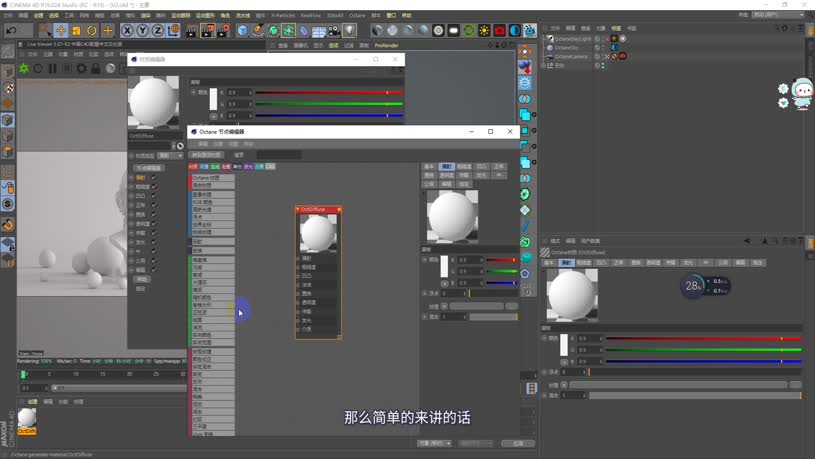Toggle the X axis lock
Screen dimensions: 815x459
[127, 31]
